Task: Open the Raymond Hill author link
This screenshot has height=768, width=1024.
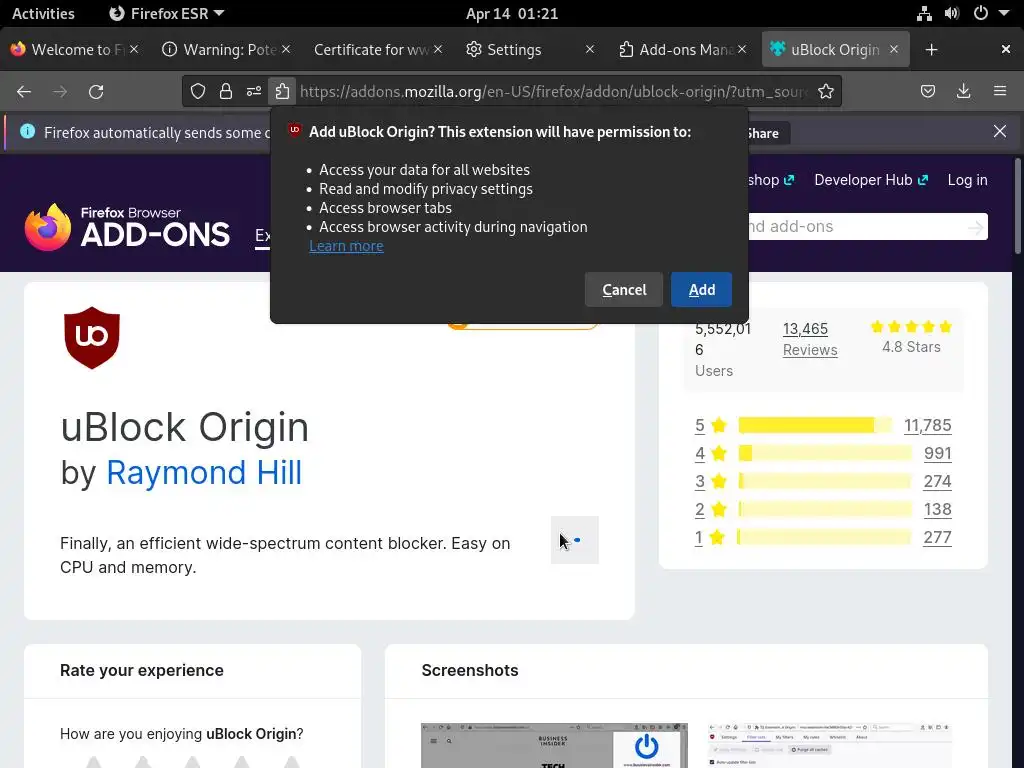Action: 204,473
